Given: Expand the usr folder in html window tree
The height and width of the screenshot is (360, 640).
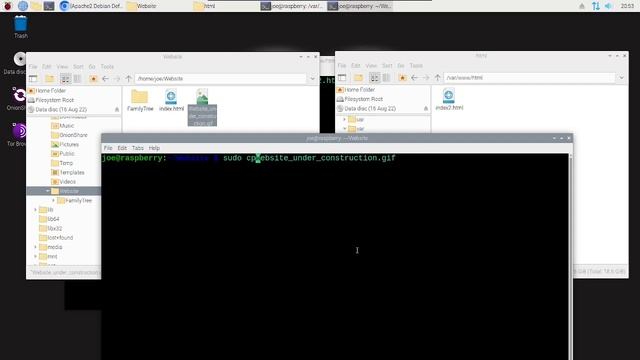Looking at the screenshot, I should coord(345,120).
